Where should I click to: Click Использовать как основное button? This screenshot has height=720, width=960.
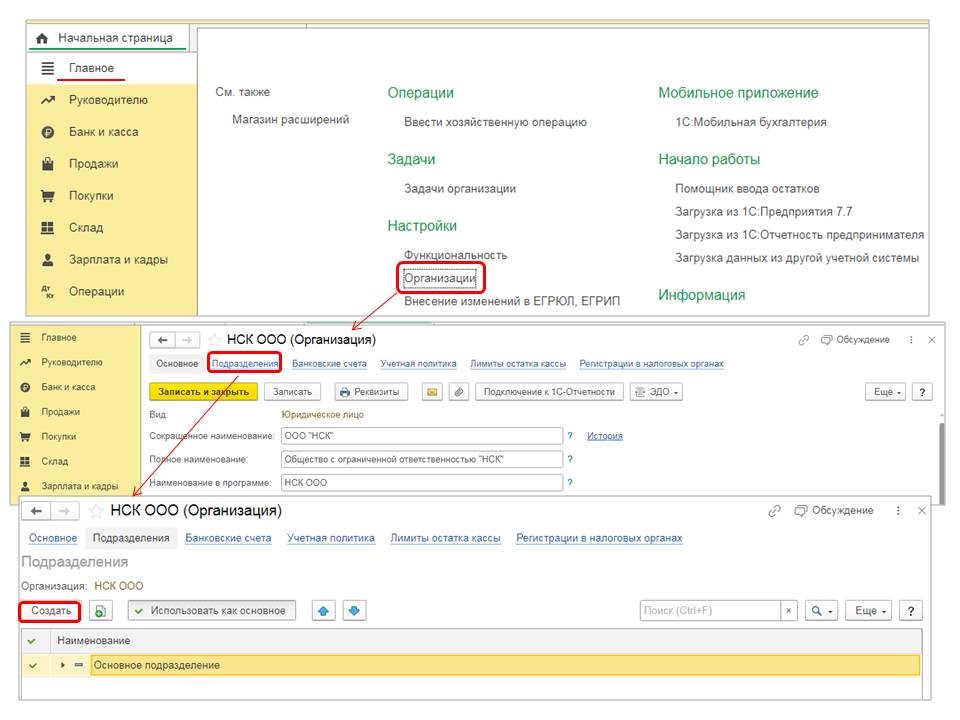[211, 611]
